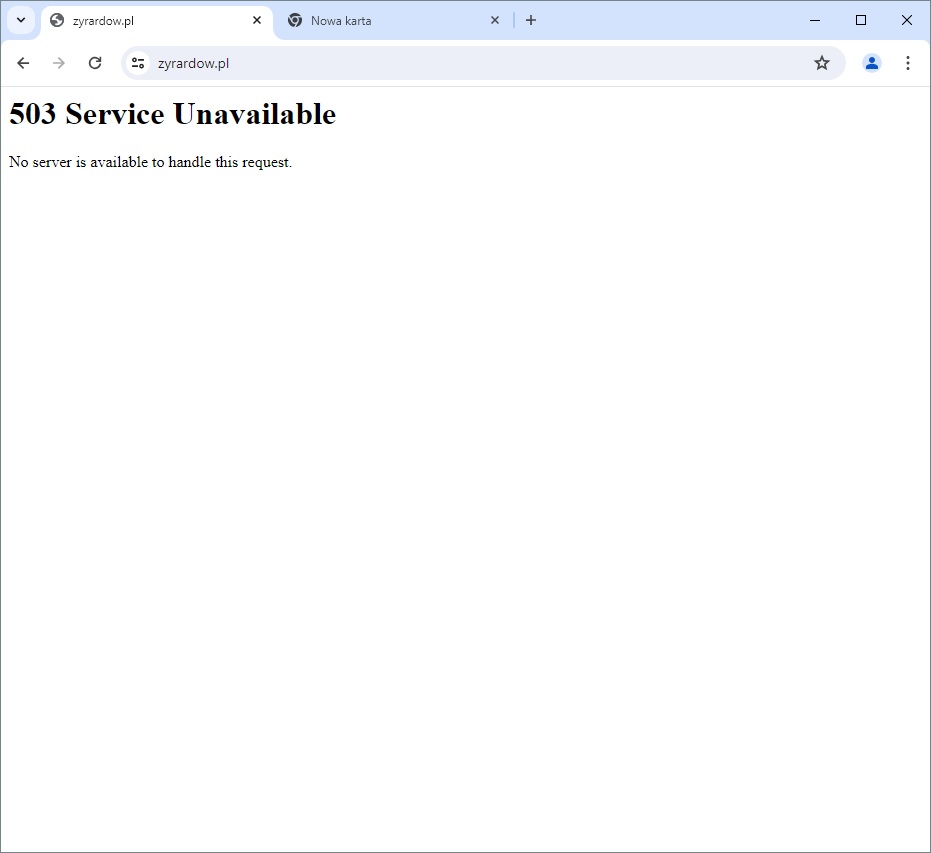This screenshot has width=931, height=853.
Task: Close the zyrardow.pl tab
Action: (257, 20)
